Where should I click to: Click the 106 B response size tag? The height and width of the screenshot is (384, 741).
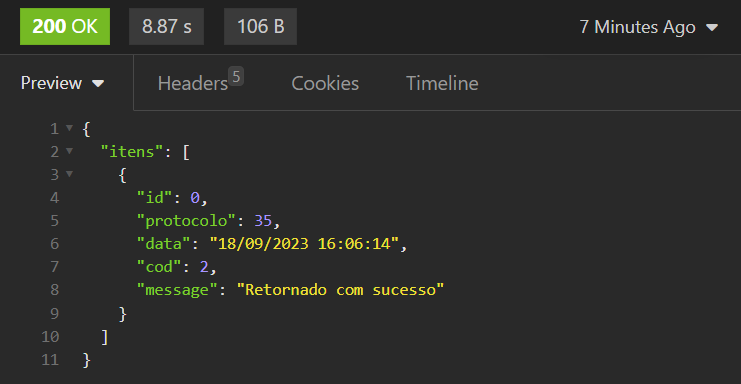260,26
